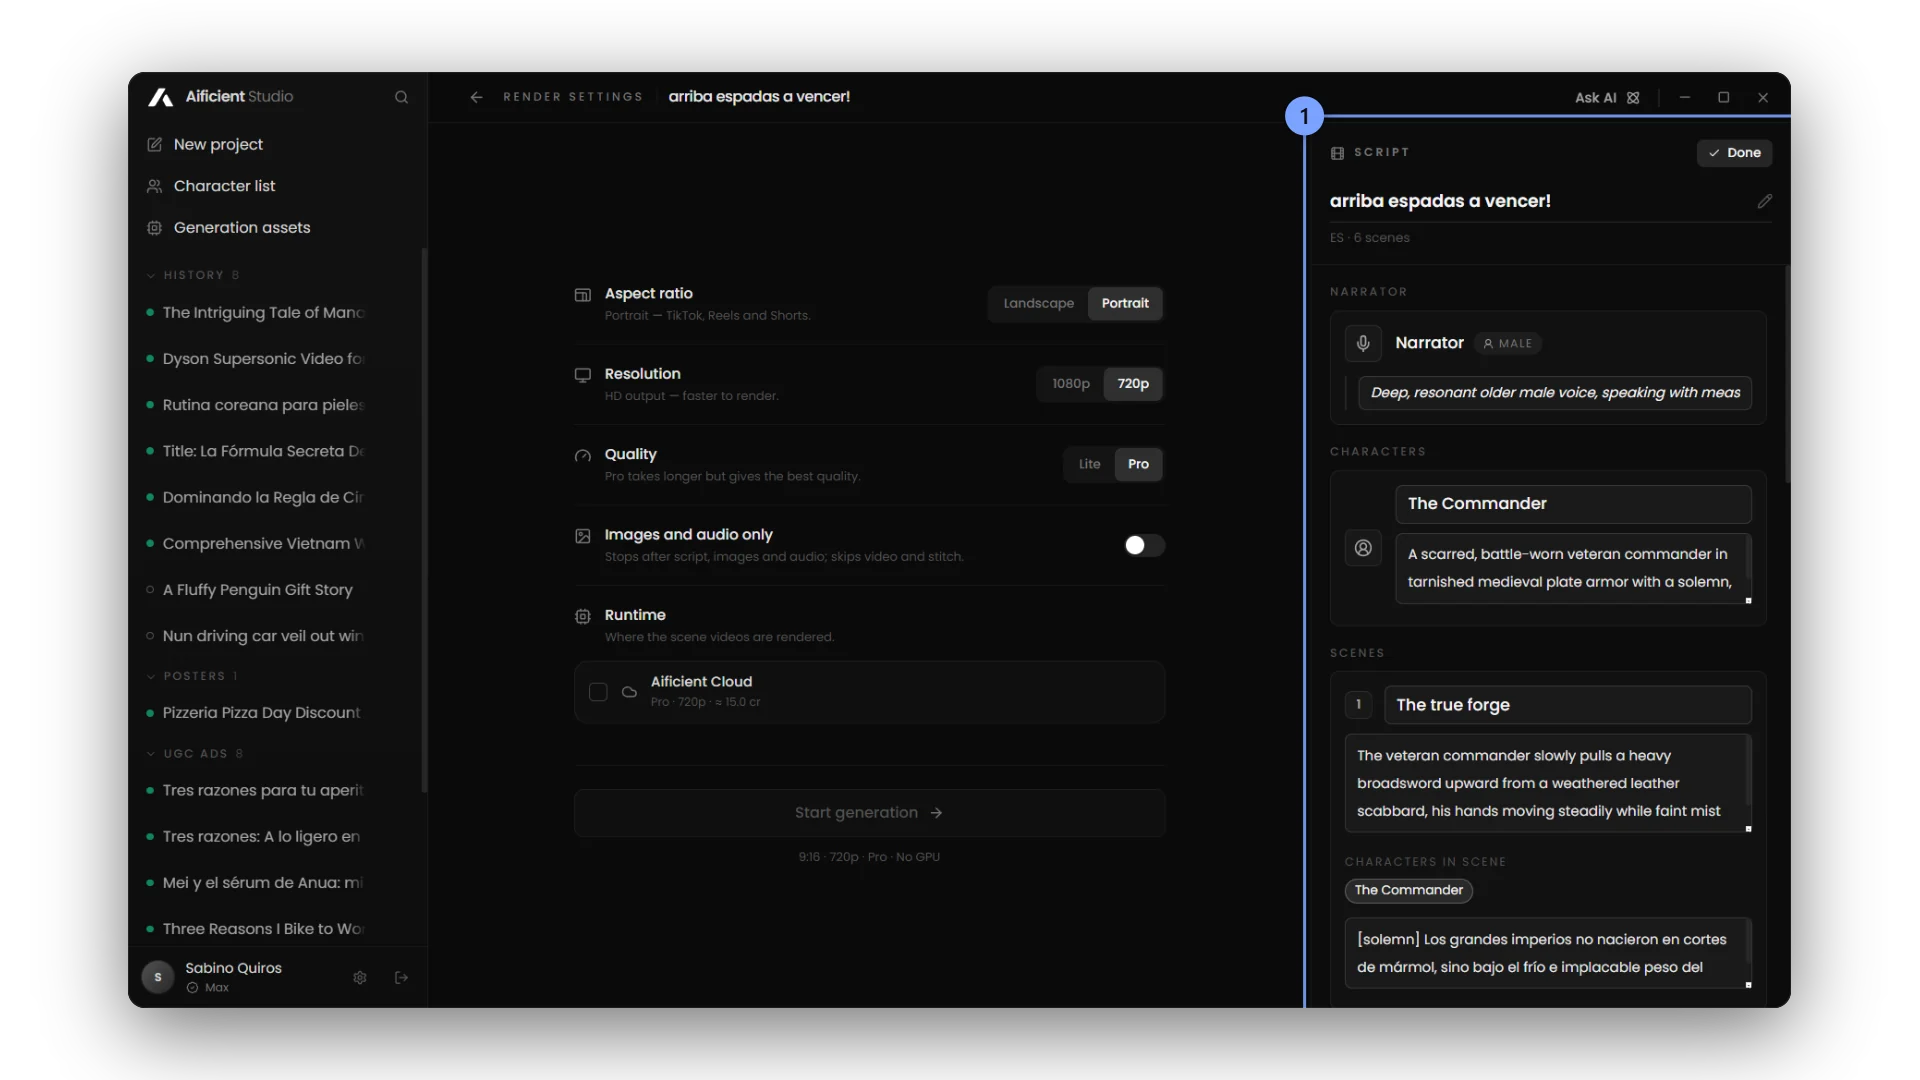Toggle the Images and audio only switch
The width and height of the screenshot is (1920, 1080).
(x=1144, y=545)
